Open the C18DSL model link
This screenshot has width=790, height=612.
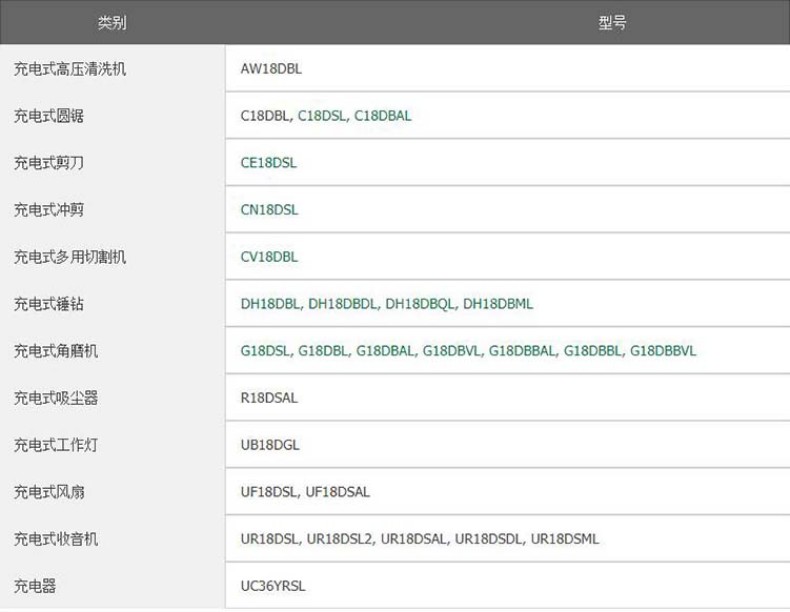pyautogui.click(x=322, y=116)
